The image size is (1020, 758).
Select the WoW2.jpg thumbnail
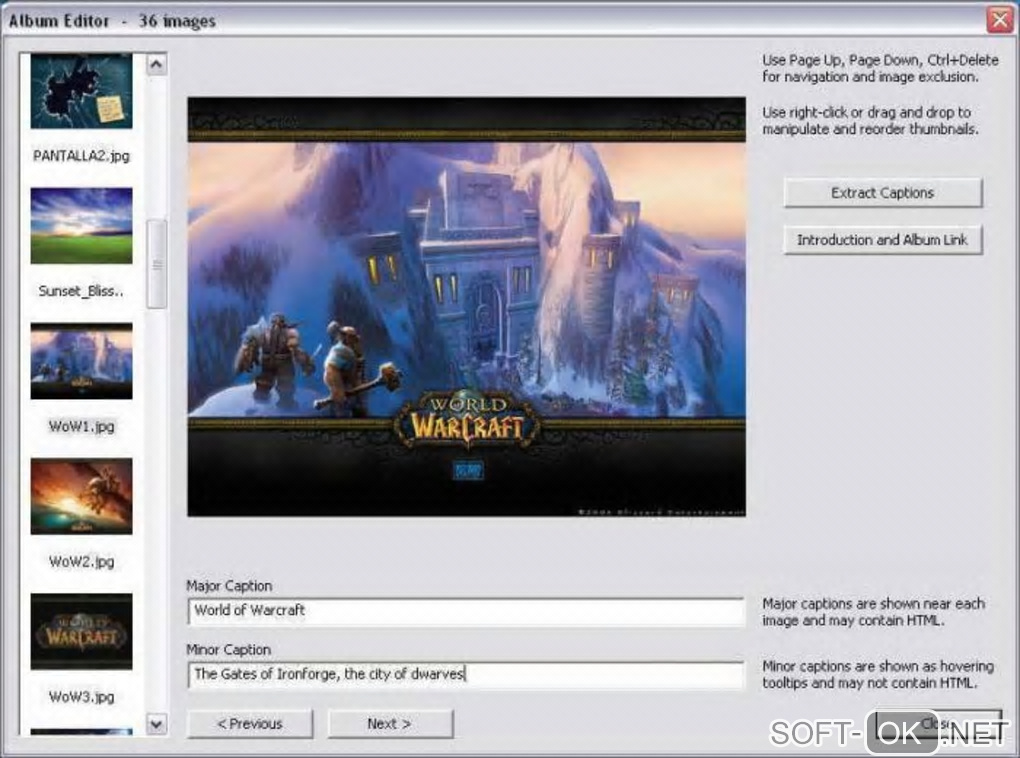click(x=81, y=496)
